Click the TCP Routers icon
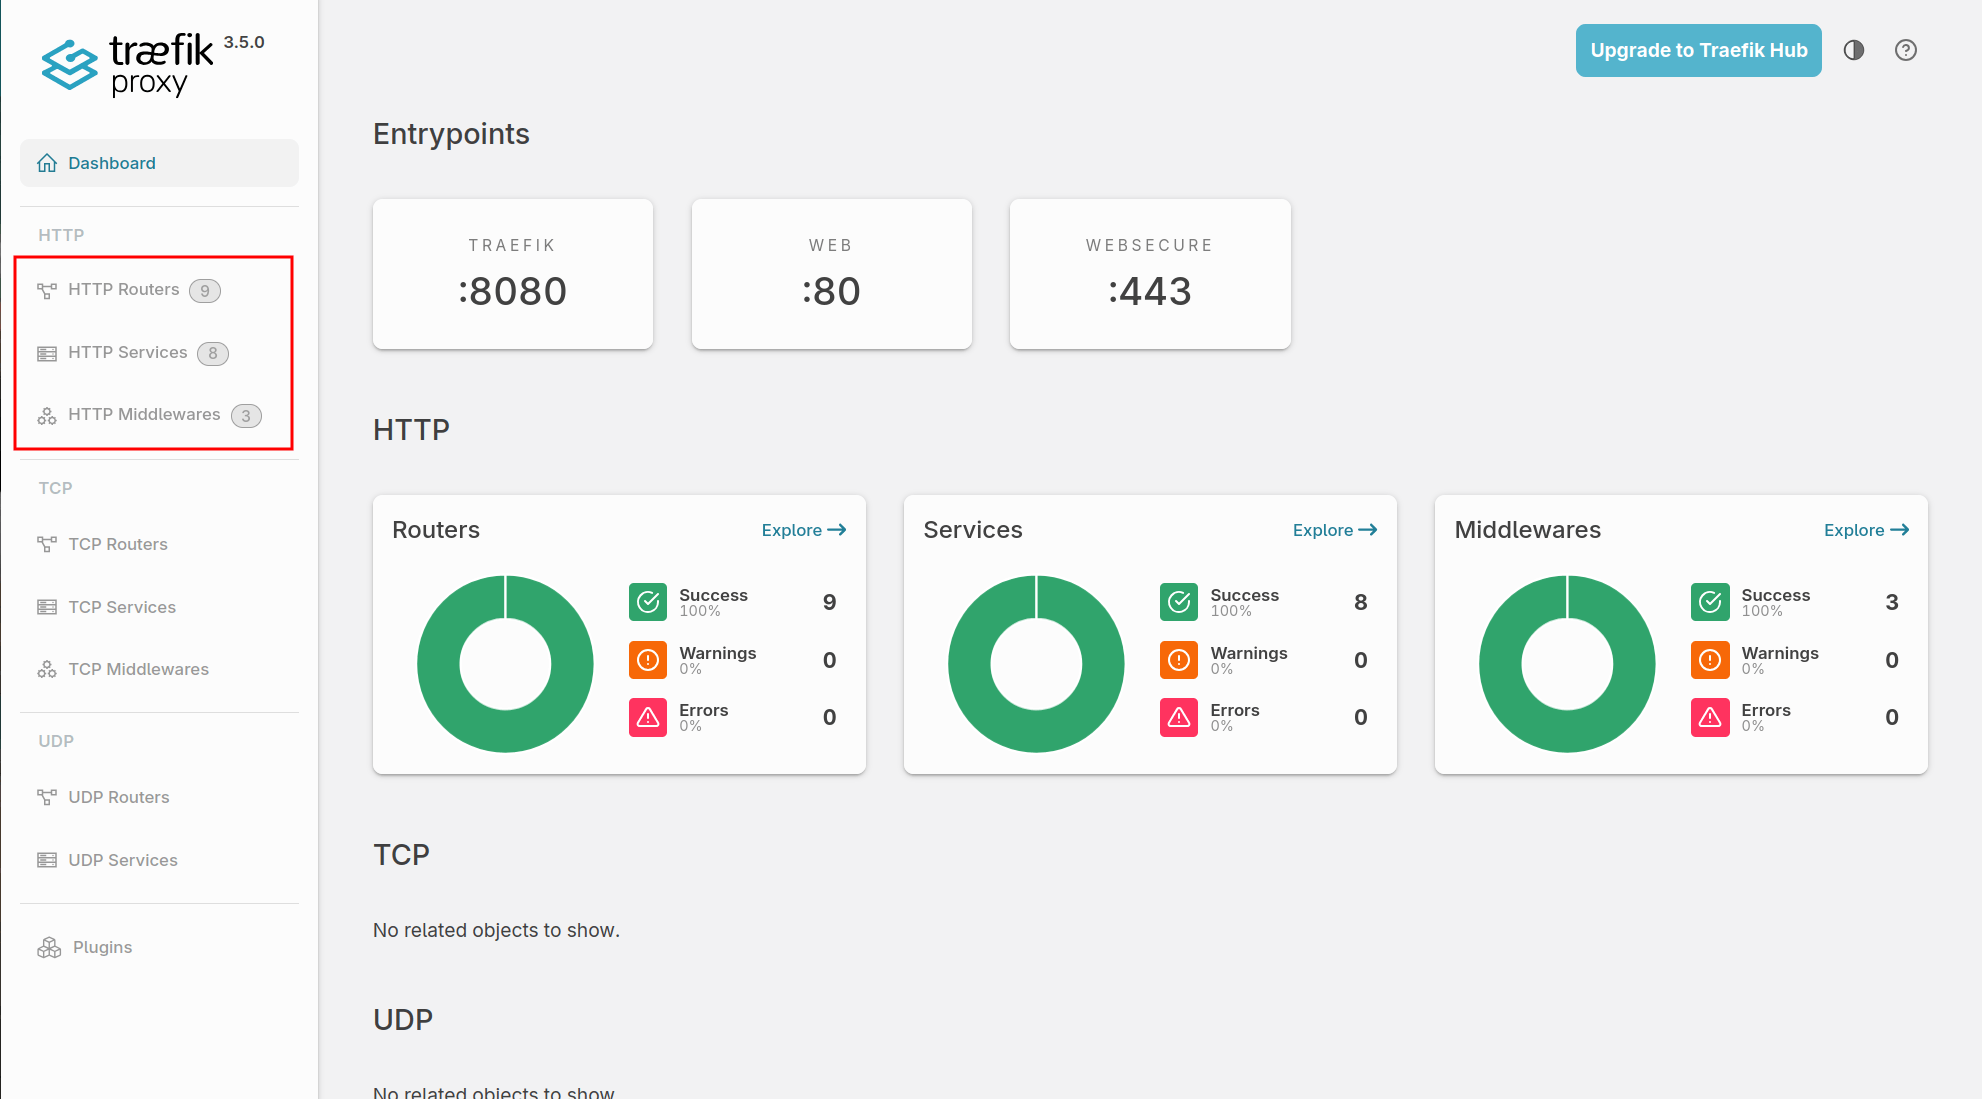Image resolution: width=1982 pixels, height=1099 pixels. click(47, 544)
